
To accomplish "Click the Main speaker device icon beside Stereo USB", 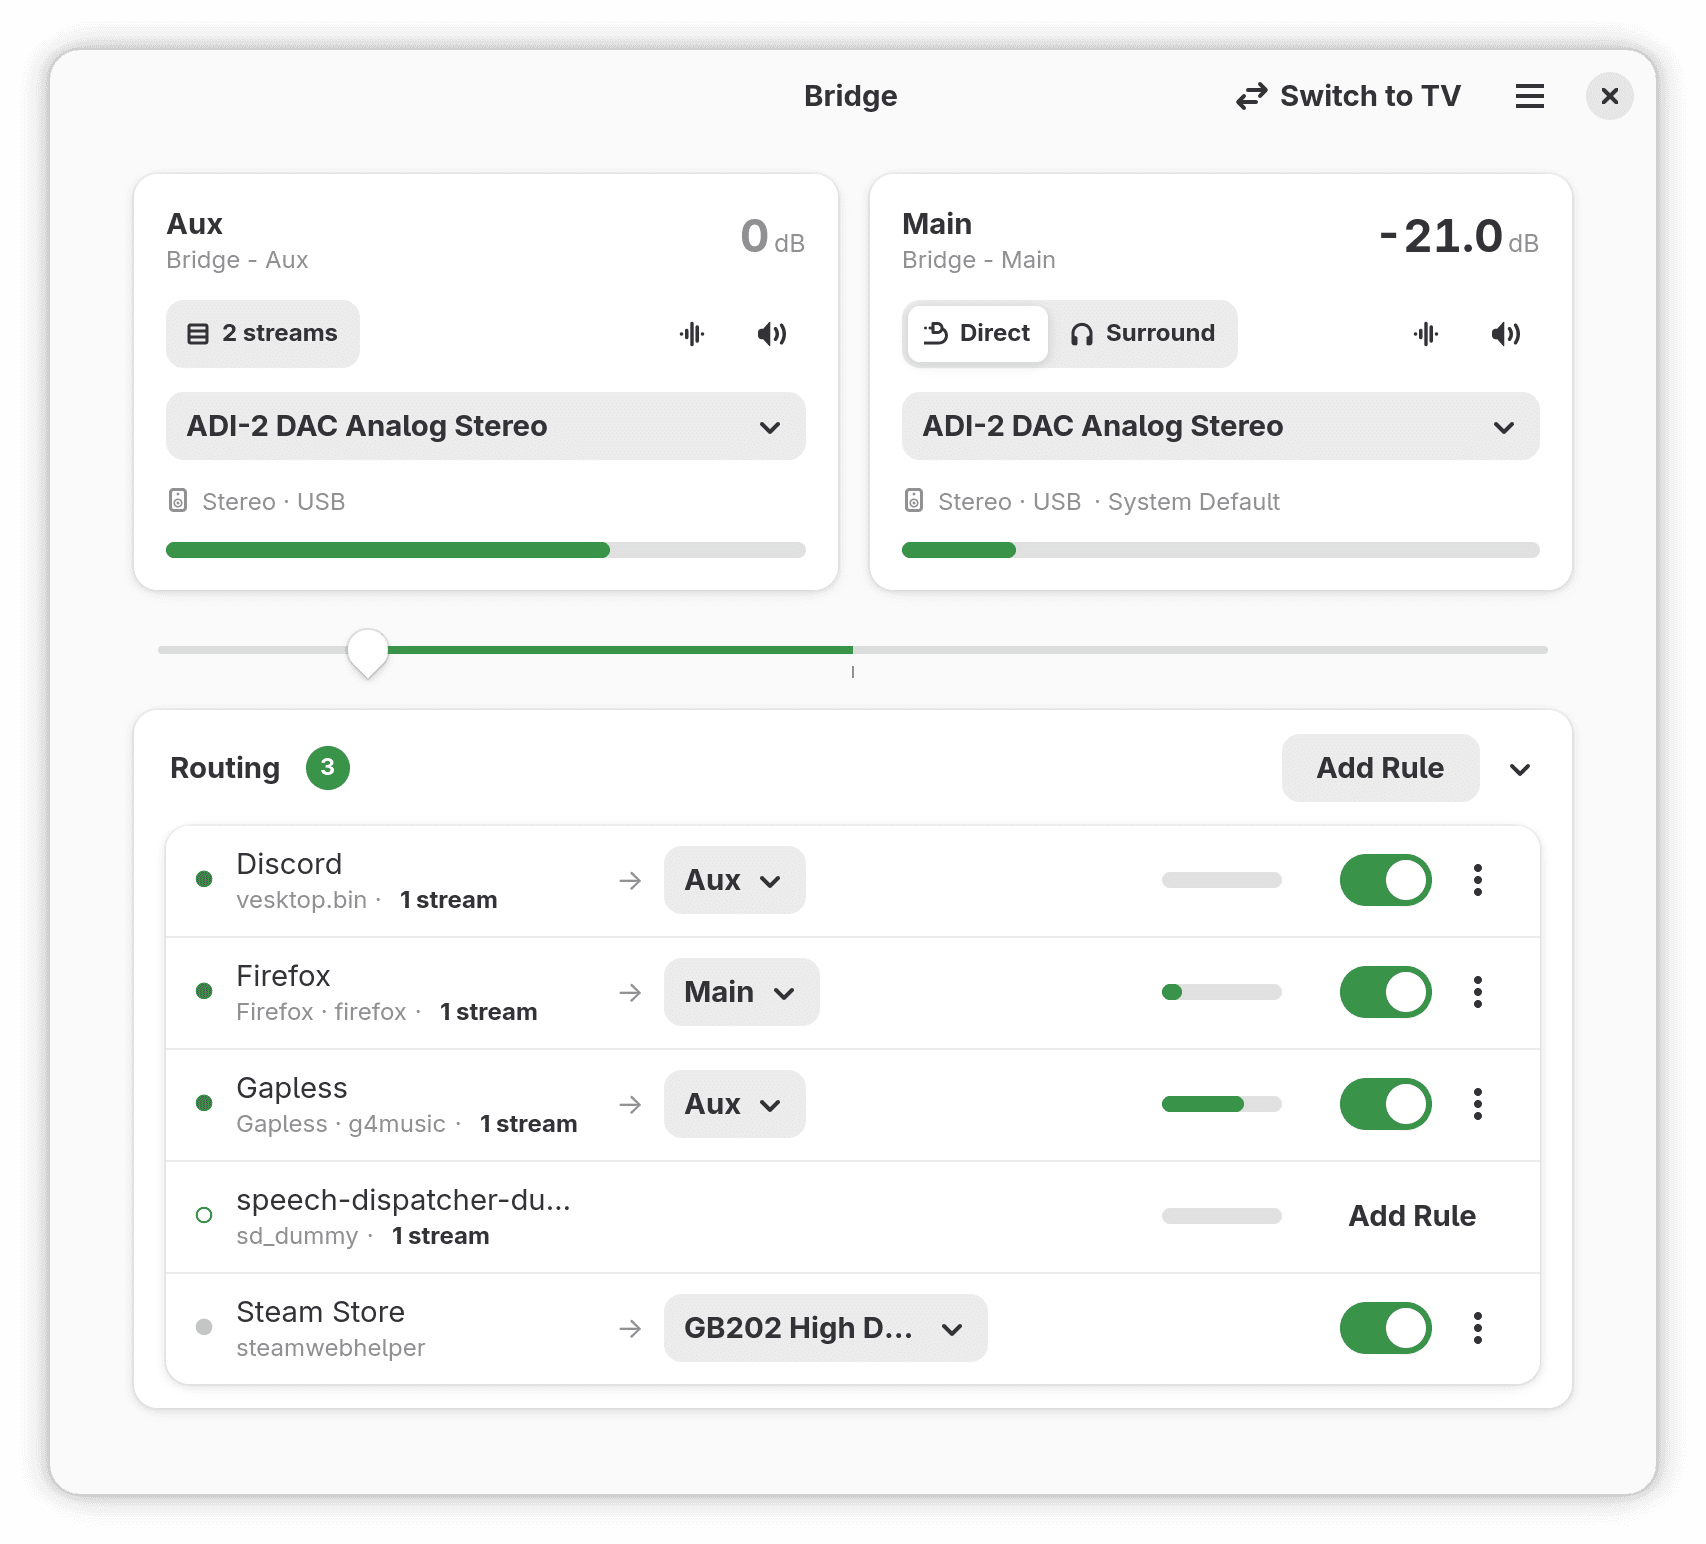I will (914, 500).
